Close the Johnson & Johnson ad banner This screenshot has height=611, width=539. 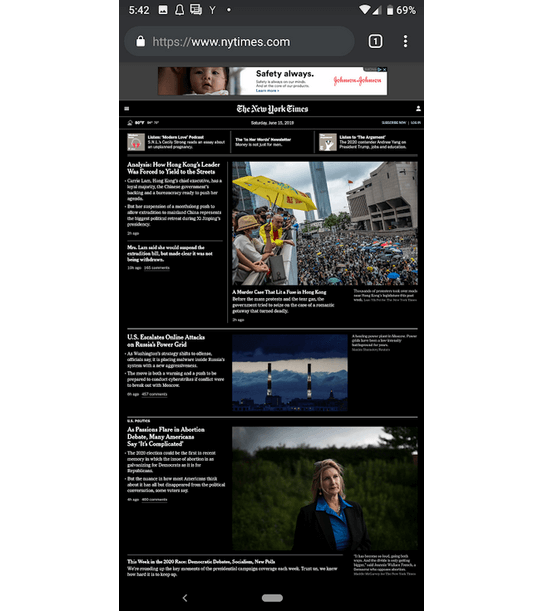click(x=385, y=69)
